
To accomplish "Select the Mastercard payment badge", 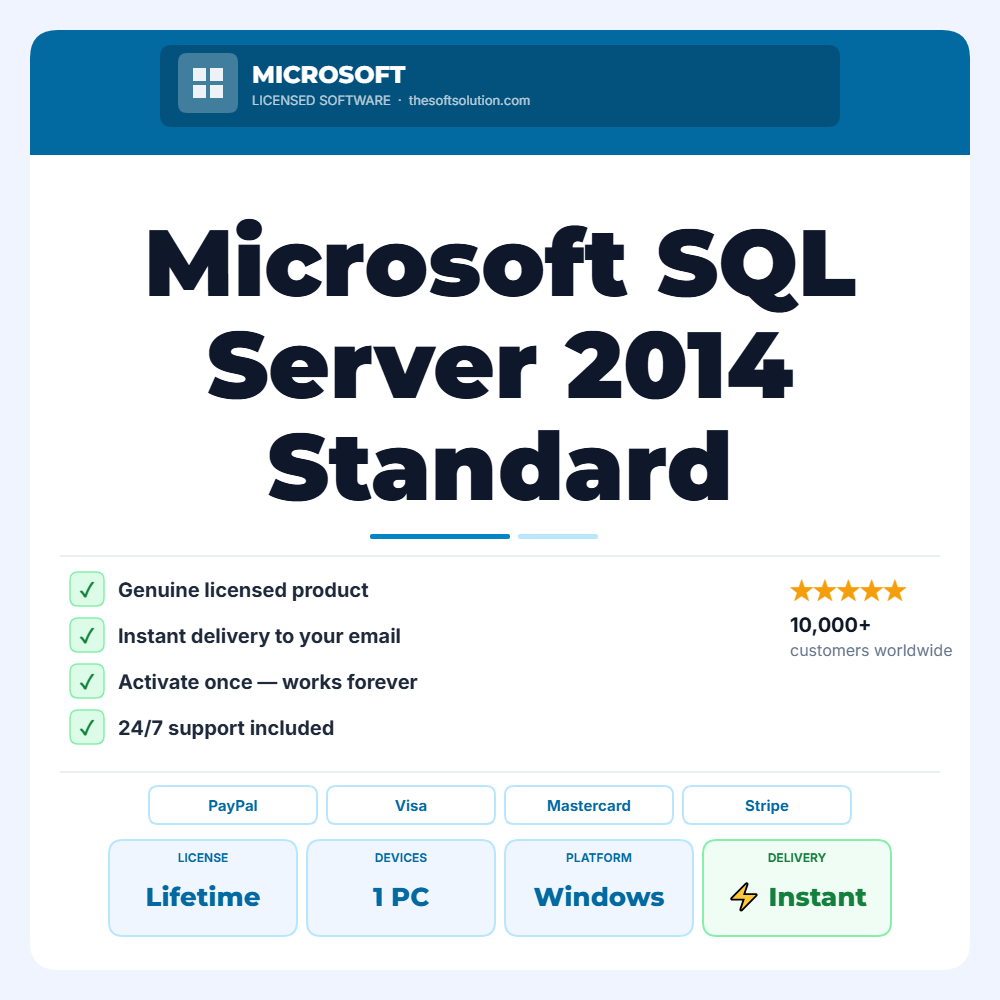I will [589, 805].
